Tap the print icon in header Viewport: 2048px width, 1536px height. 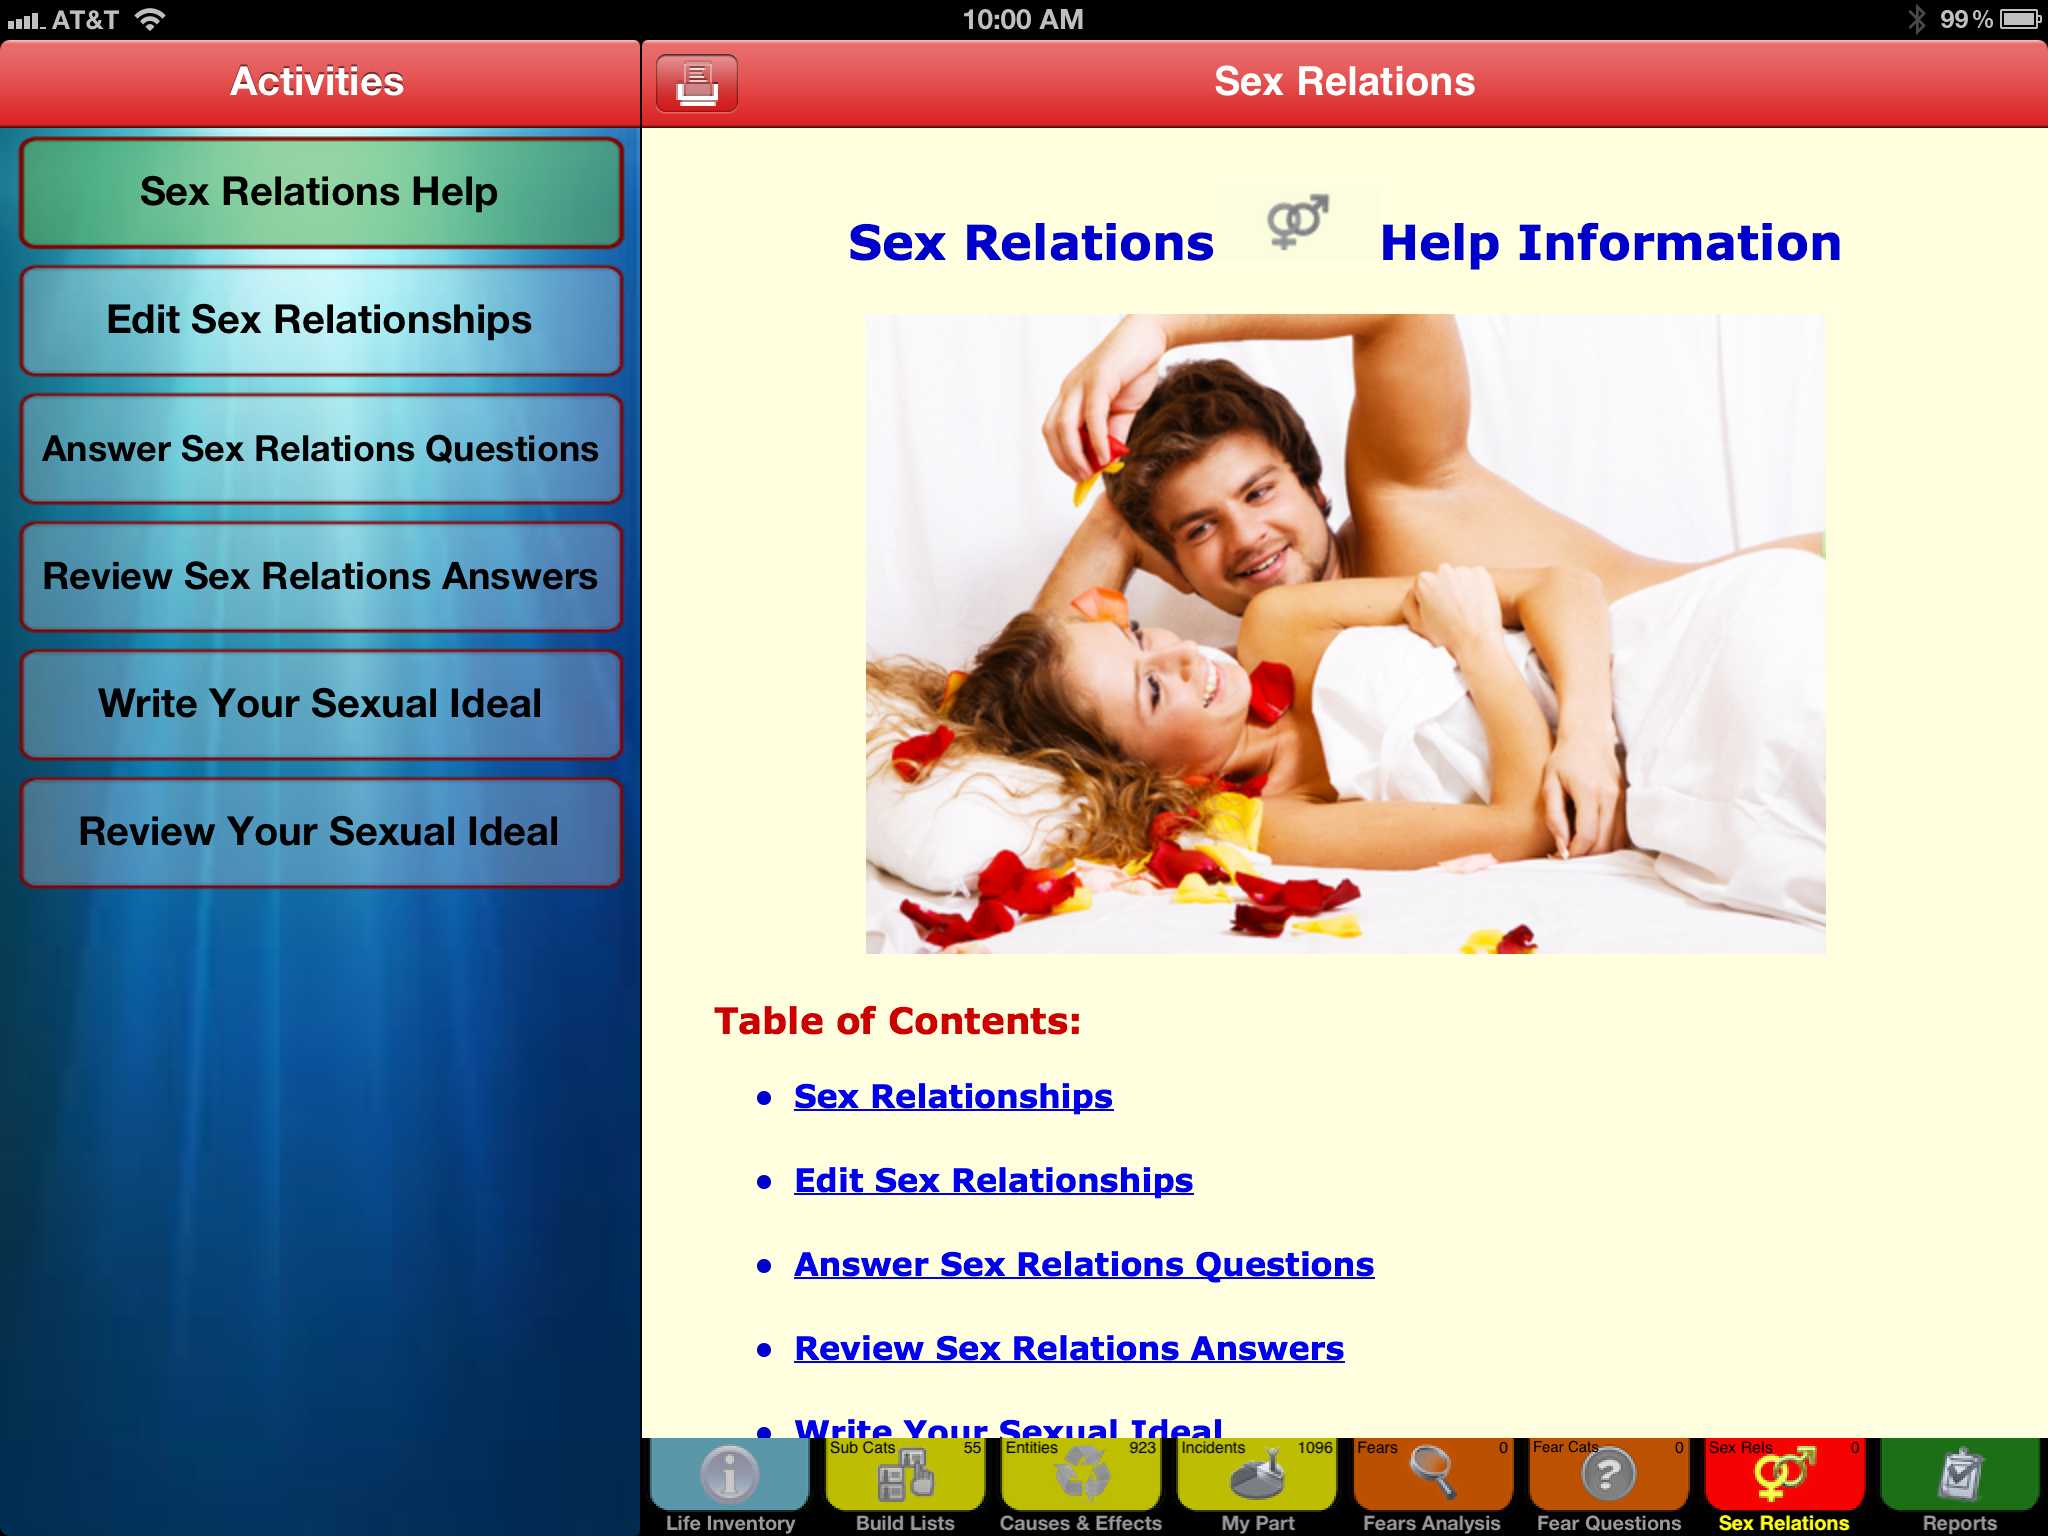pyautogui.click(x=697, y=83)
